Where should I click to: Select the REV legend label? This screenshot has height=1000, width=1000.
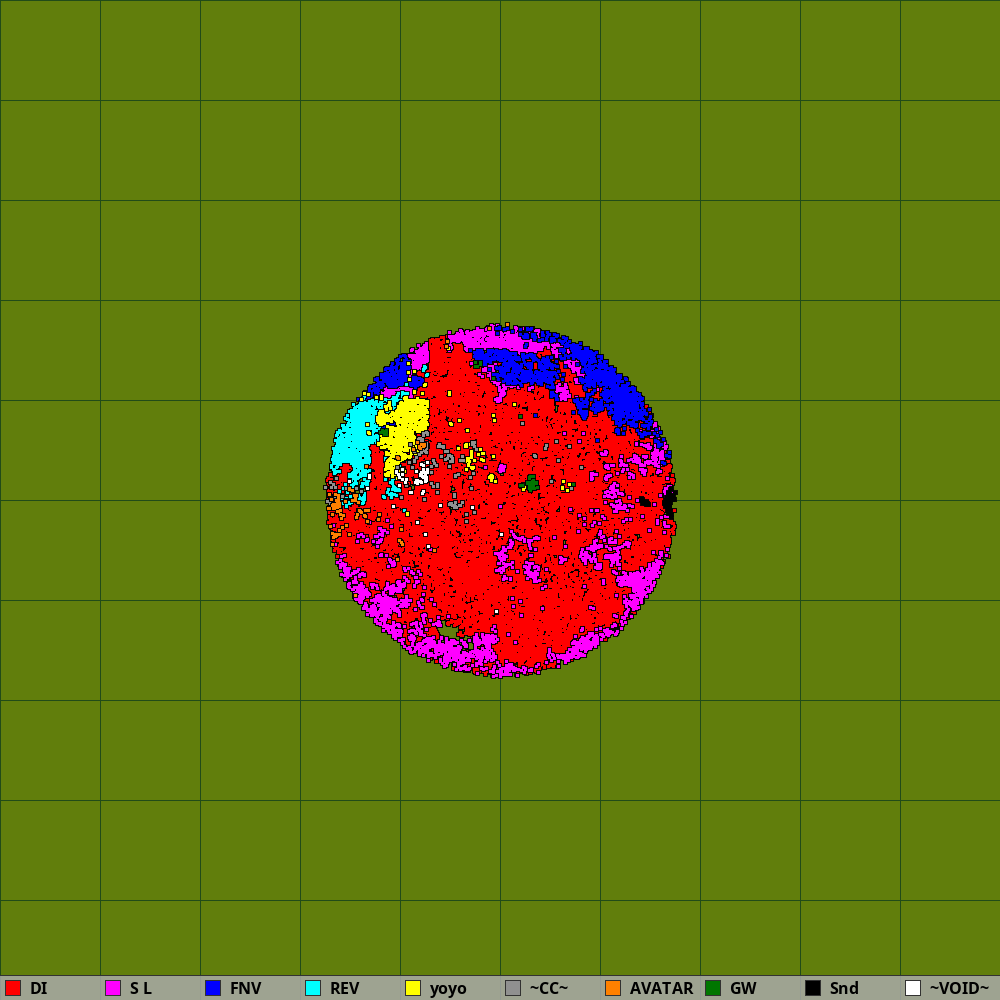[x=344, y=989]
